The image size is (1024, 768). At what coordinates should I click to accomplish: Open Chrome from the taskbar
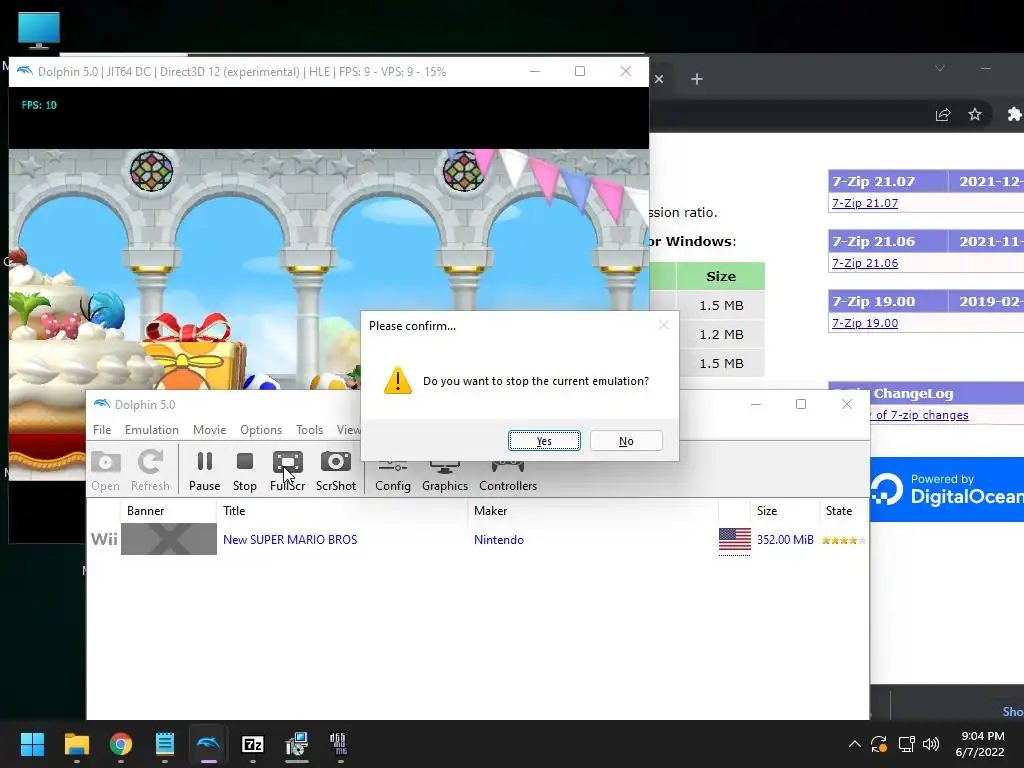tap(121, 744)
